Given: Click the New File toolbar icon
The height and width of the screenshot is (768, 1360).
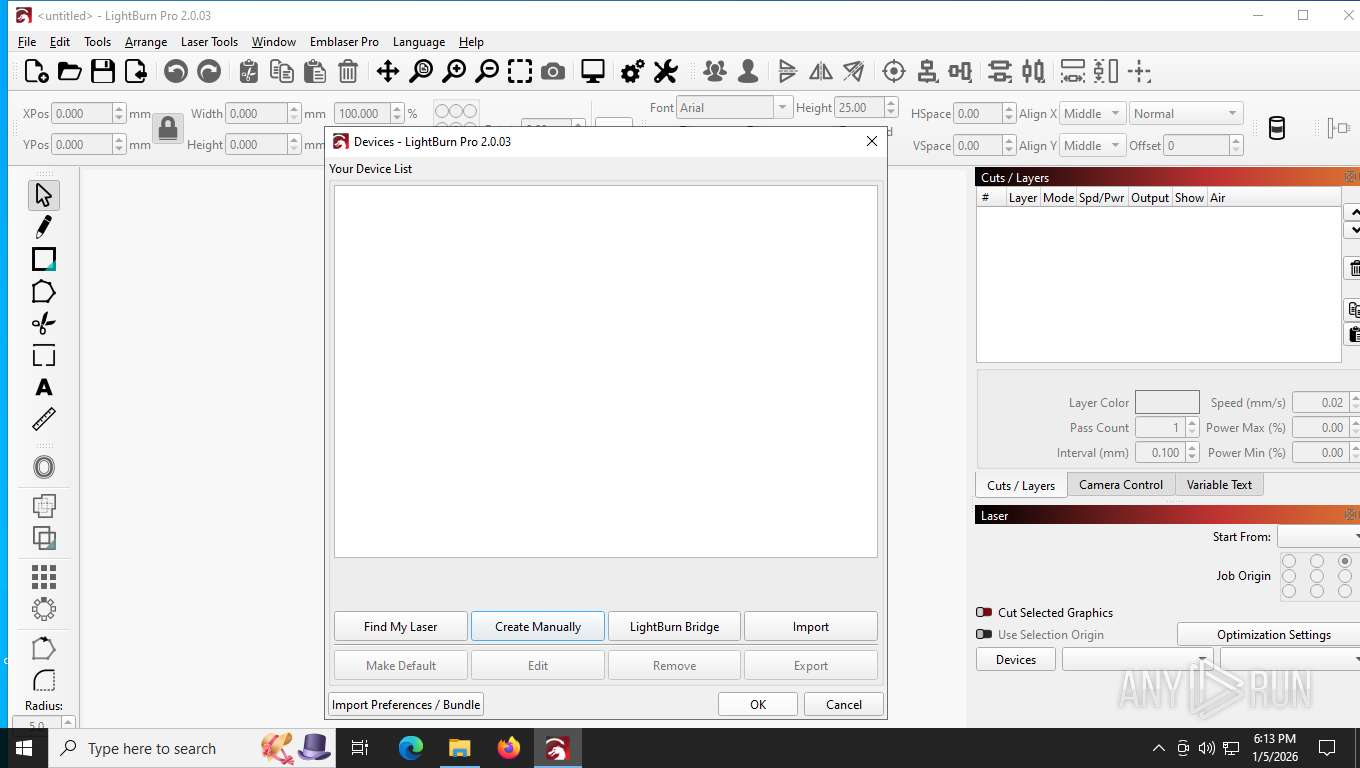Looking at the screenshot, I should click(36, 71).
